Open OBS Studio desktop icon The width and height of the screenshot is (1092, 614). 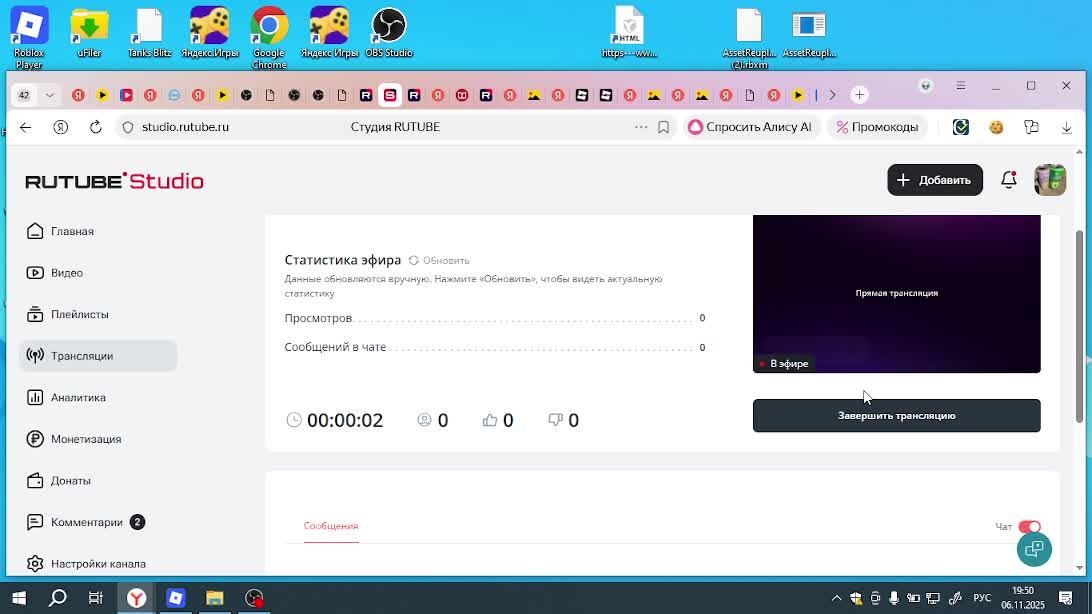coord(389,33)
